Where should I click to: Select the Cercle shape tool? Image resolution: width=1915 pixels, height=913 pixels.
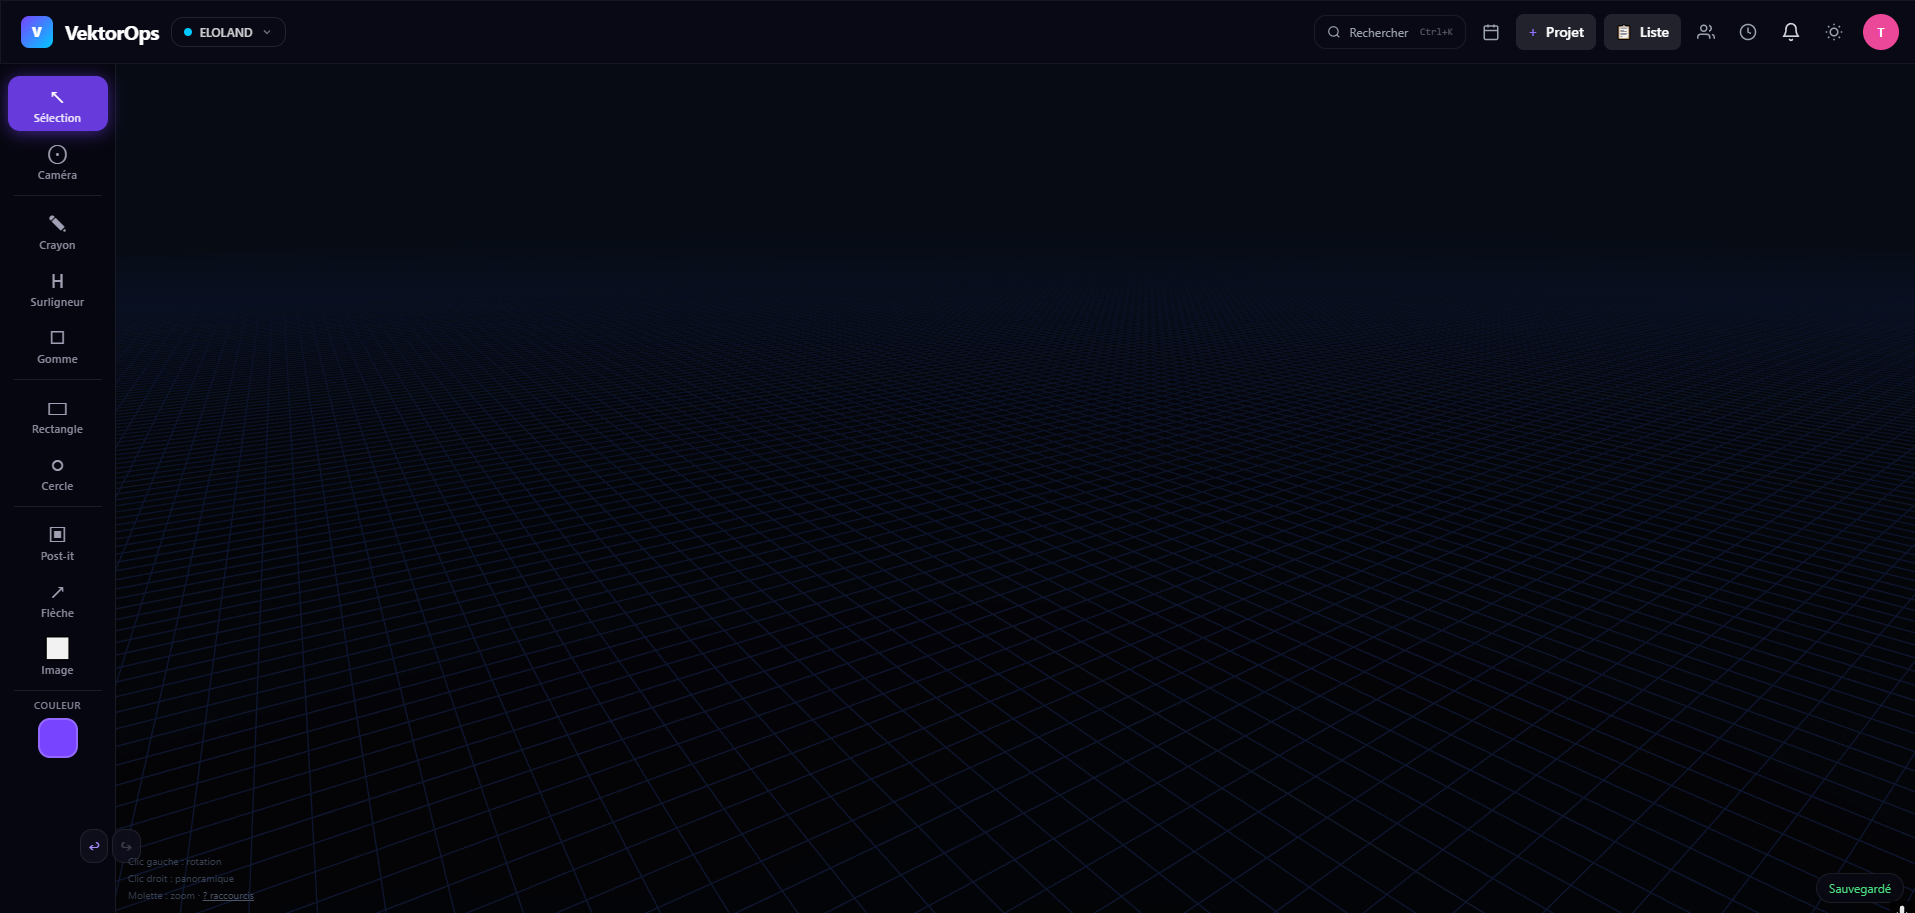click(x=58, y=473)
